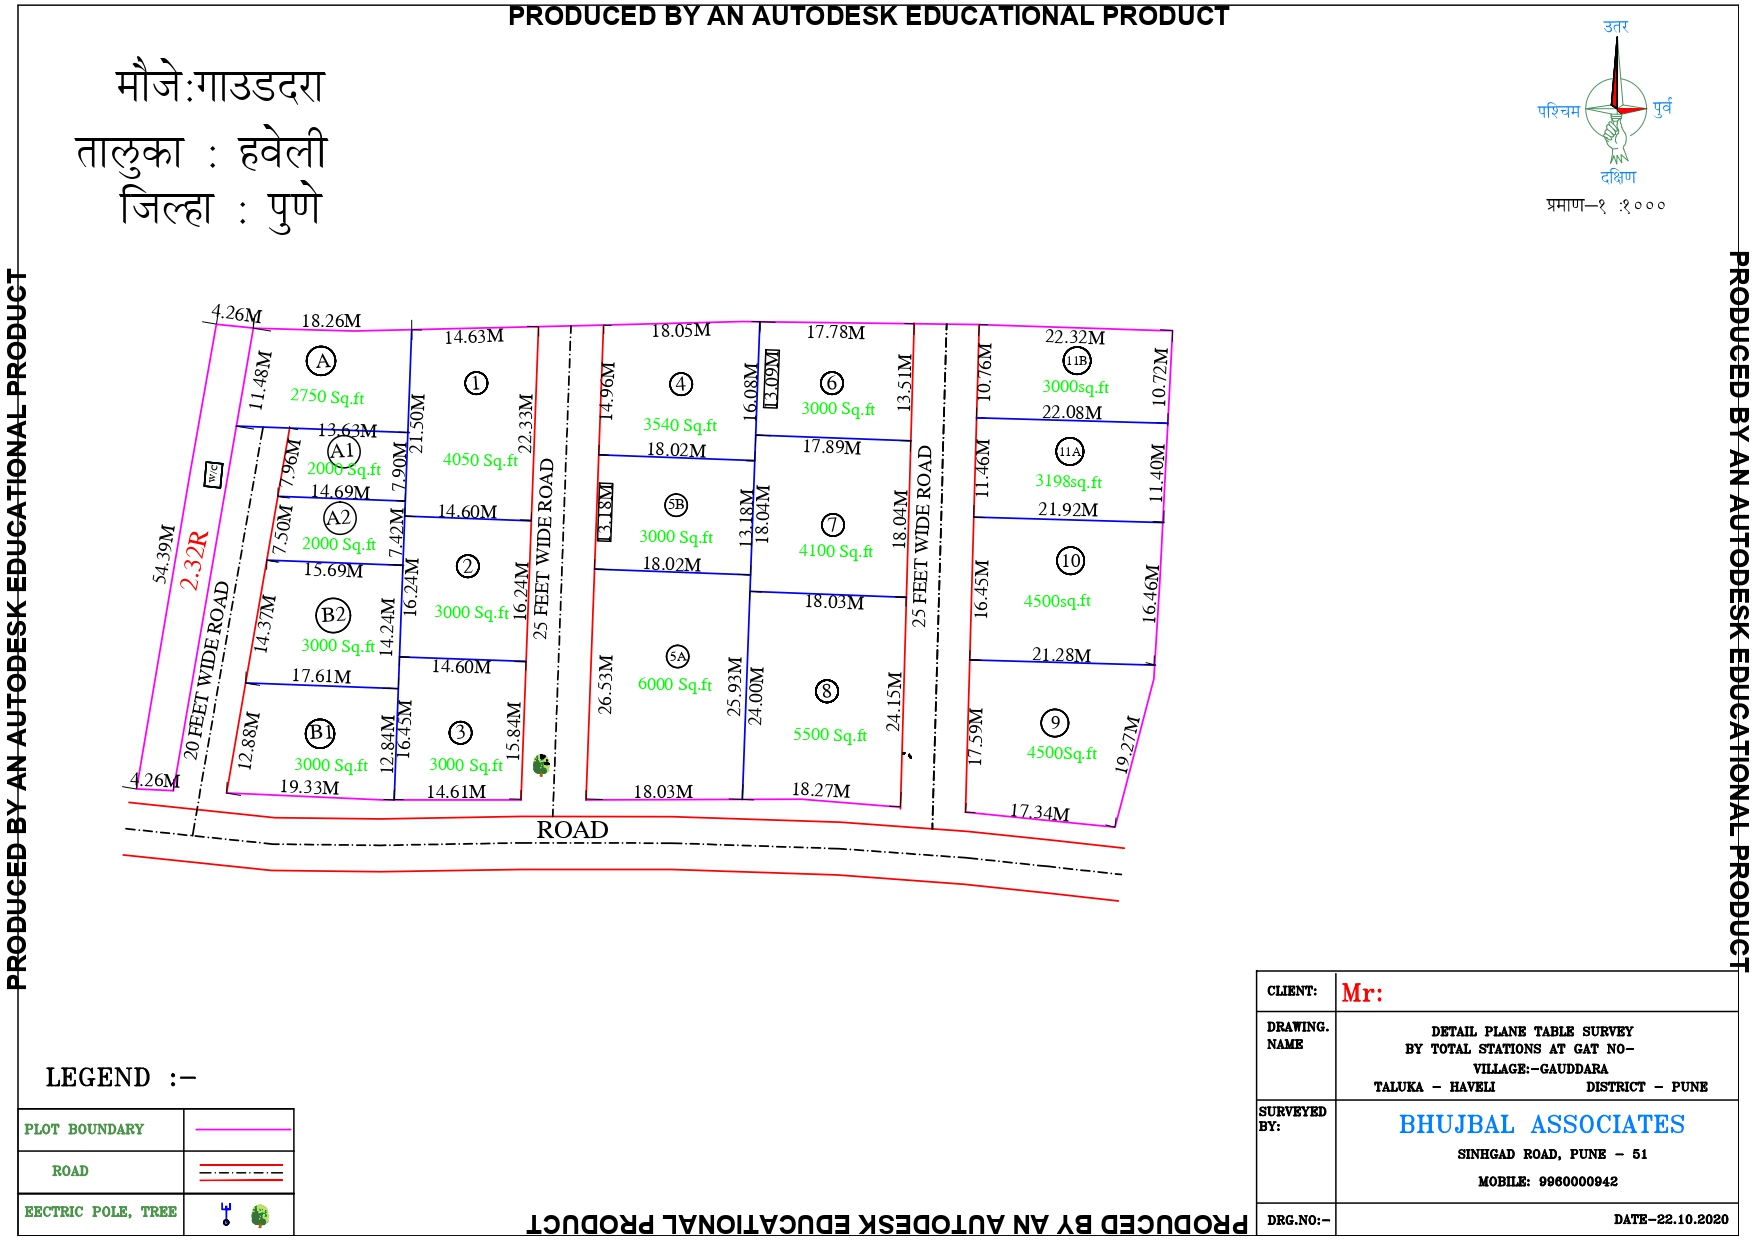This screenshot has width=1755, height=1240.
Task: Click the north compass rose symbol
Action: [1615, 108]
